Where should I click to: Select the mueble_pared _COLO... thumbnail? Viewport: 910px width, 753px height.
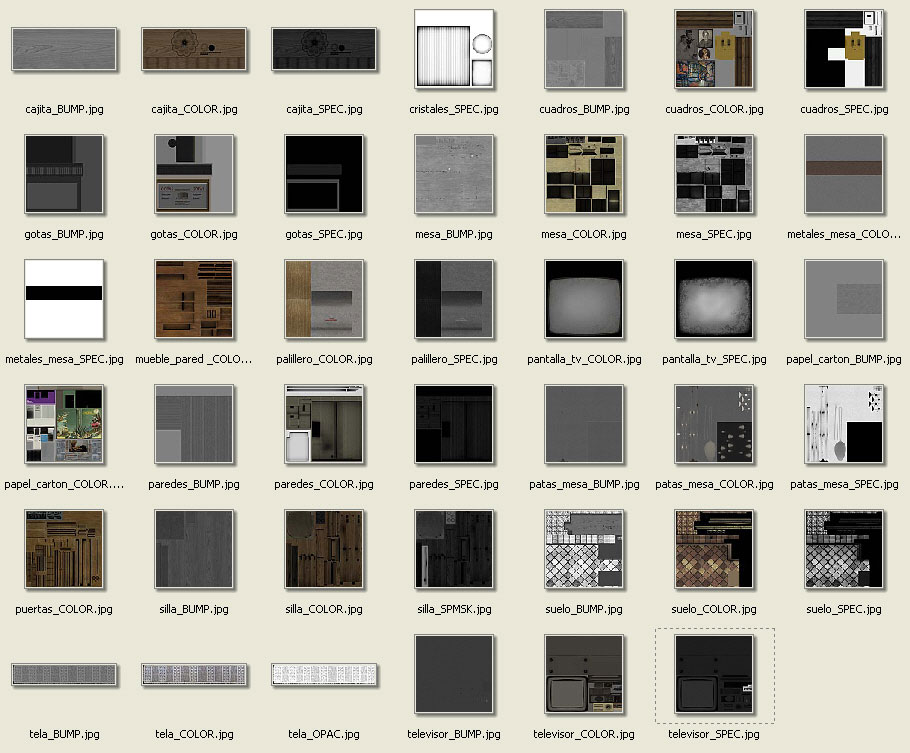(194, 299)
